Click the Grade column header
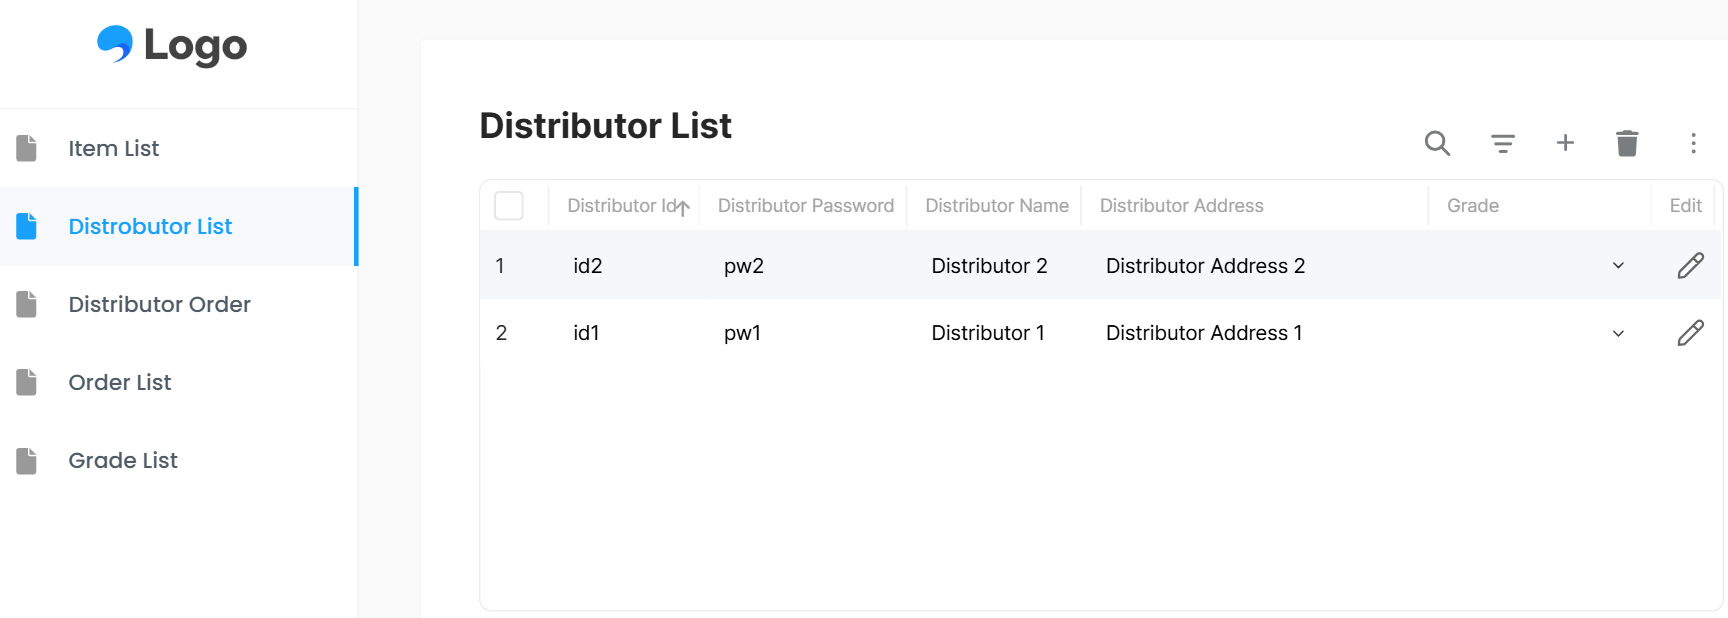The image size is (1728, 618). pyautogui.click(x=1472, y=205)
